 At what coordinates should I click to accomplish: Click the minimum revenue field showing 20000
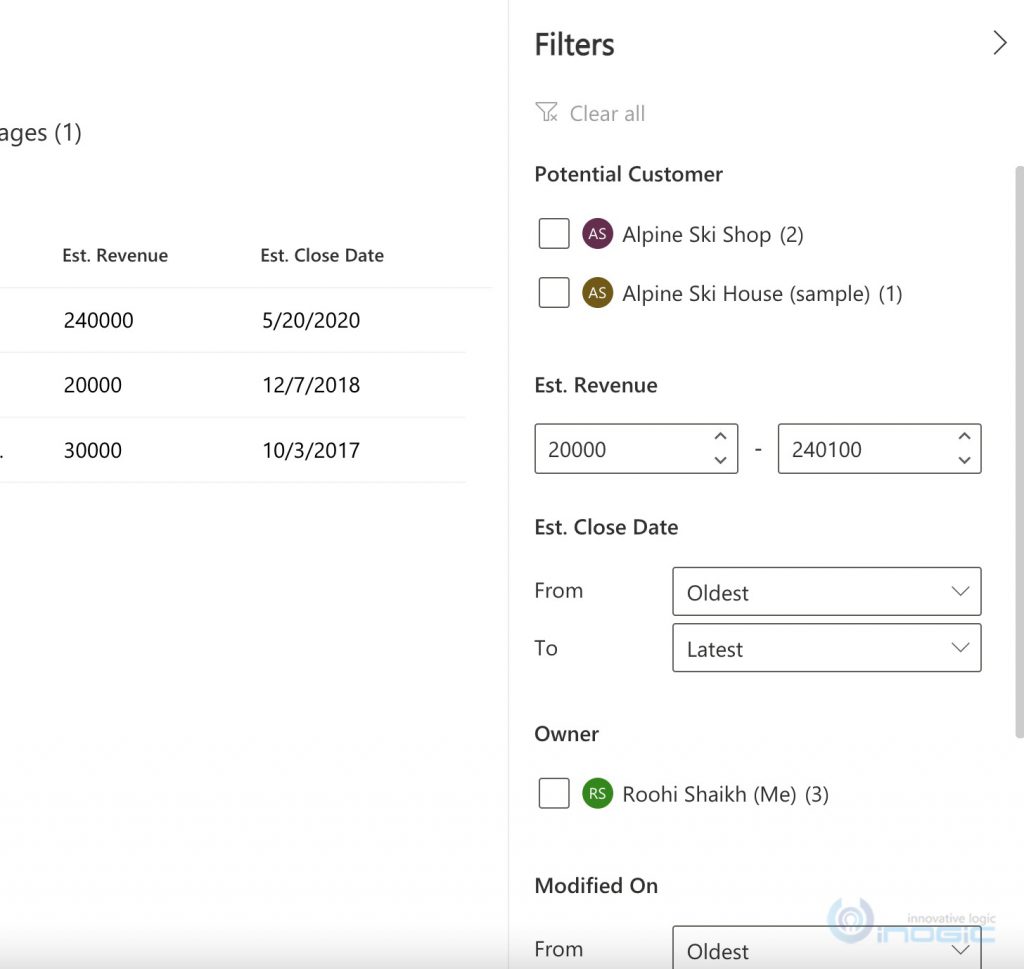(620, 449)
